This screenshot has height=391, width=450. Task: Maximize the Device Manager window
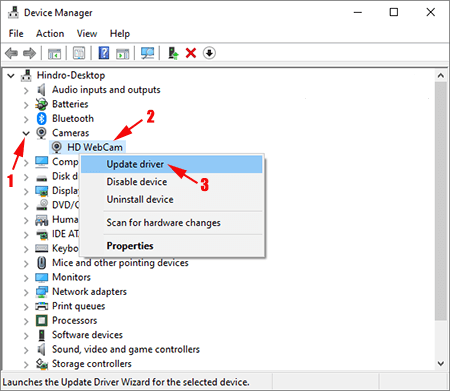tap(394, 13)
